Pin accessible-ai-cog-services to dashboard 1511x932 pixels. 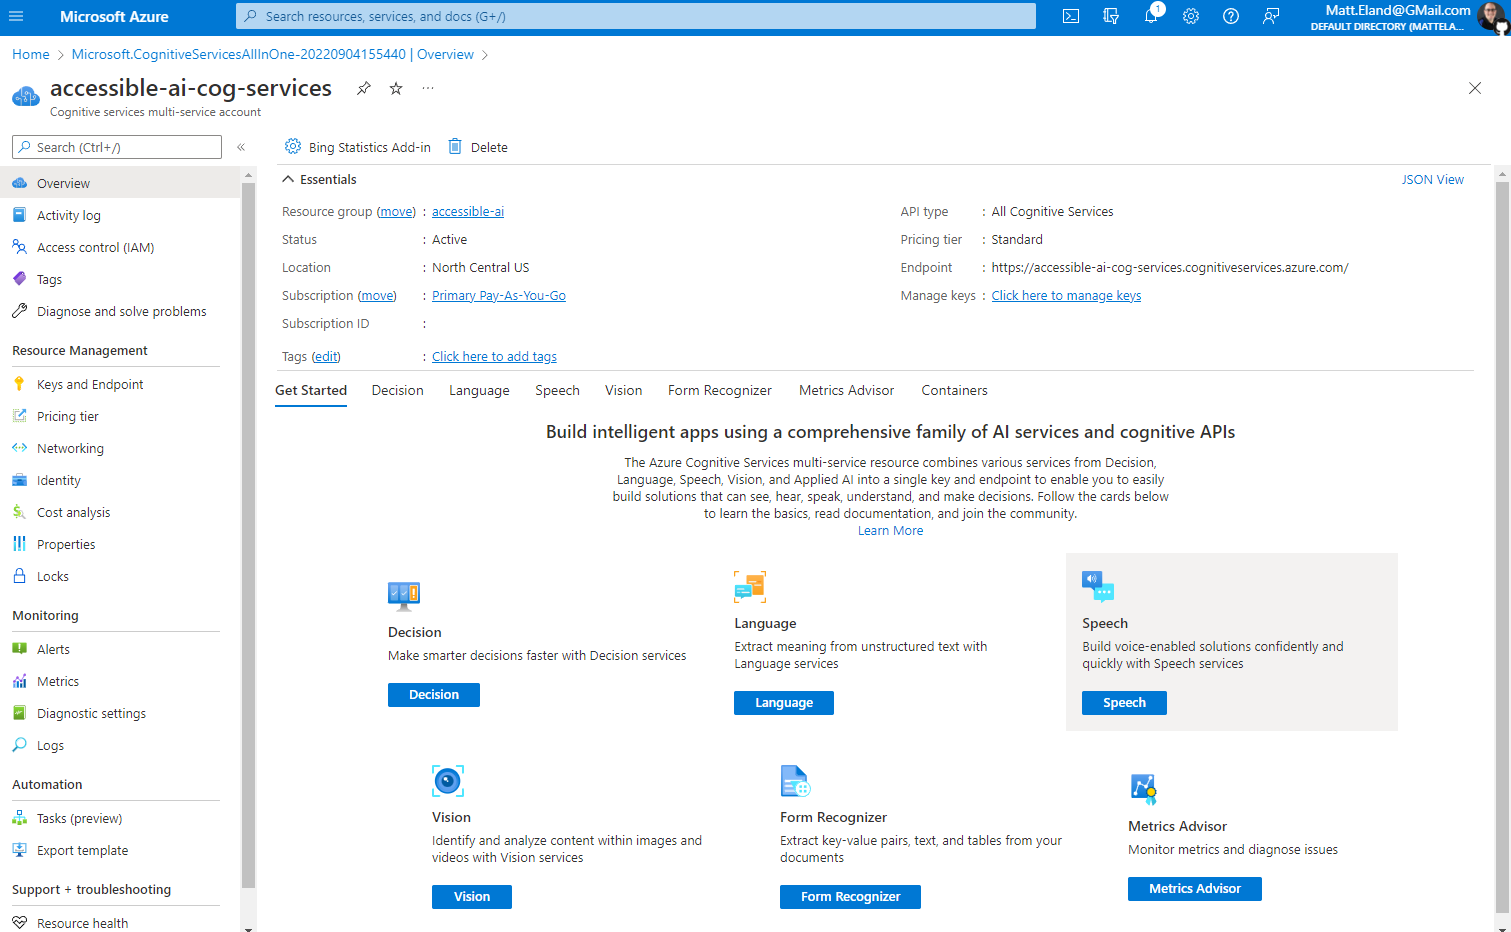(363, 88)
